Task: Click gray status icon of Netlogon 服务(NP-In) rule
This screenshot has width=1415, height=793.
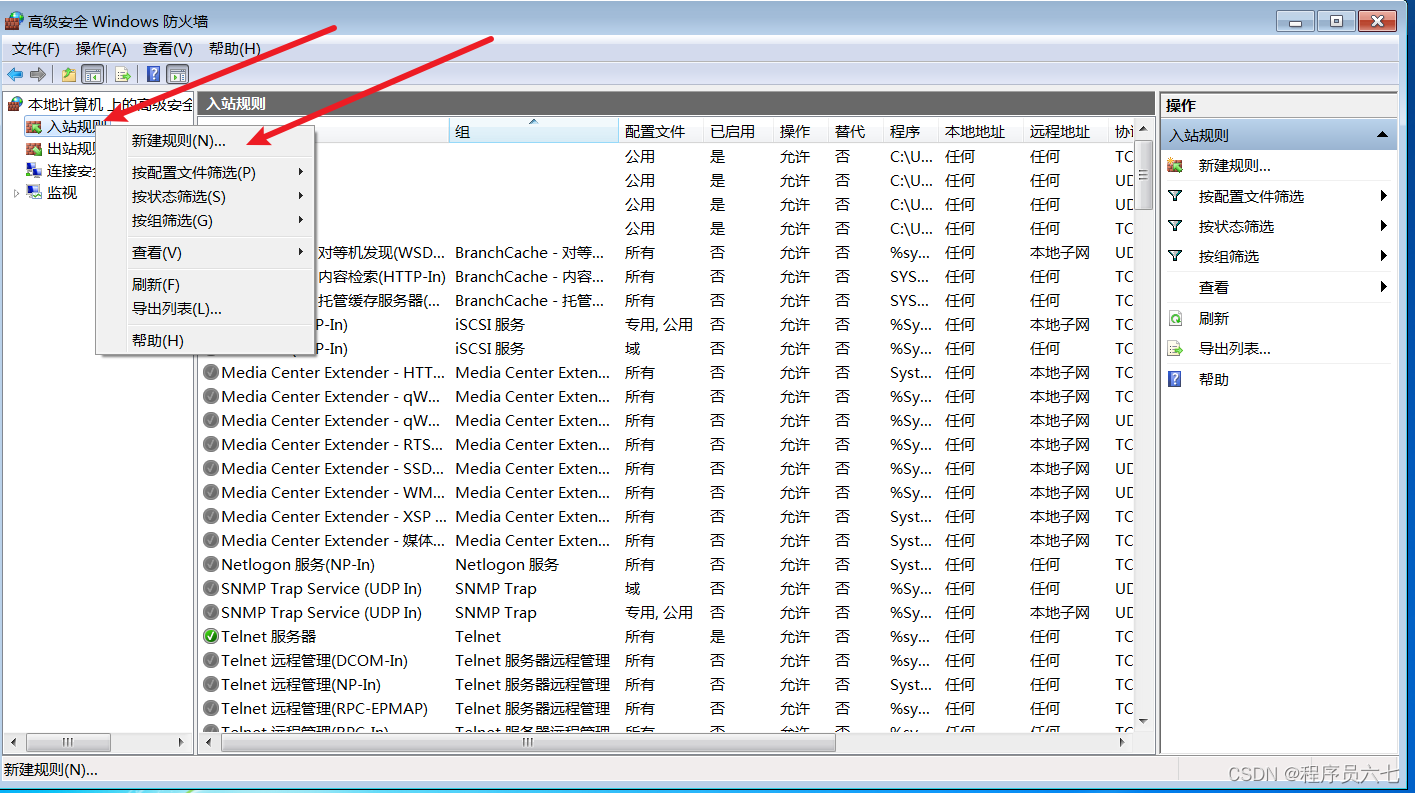Action: (211, 564)
